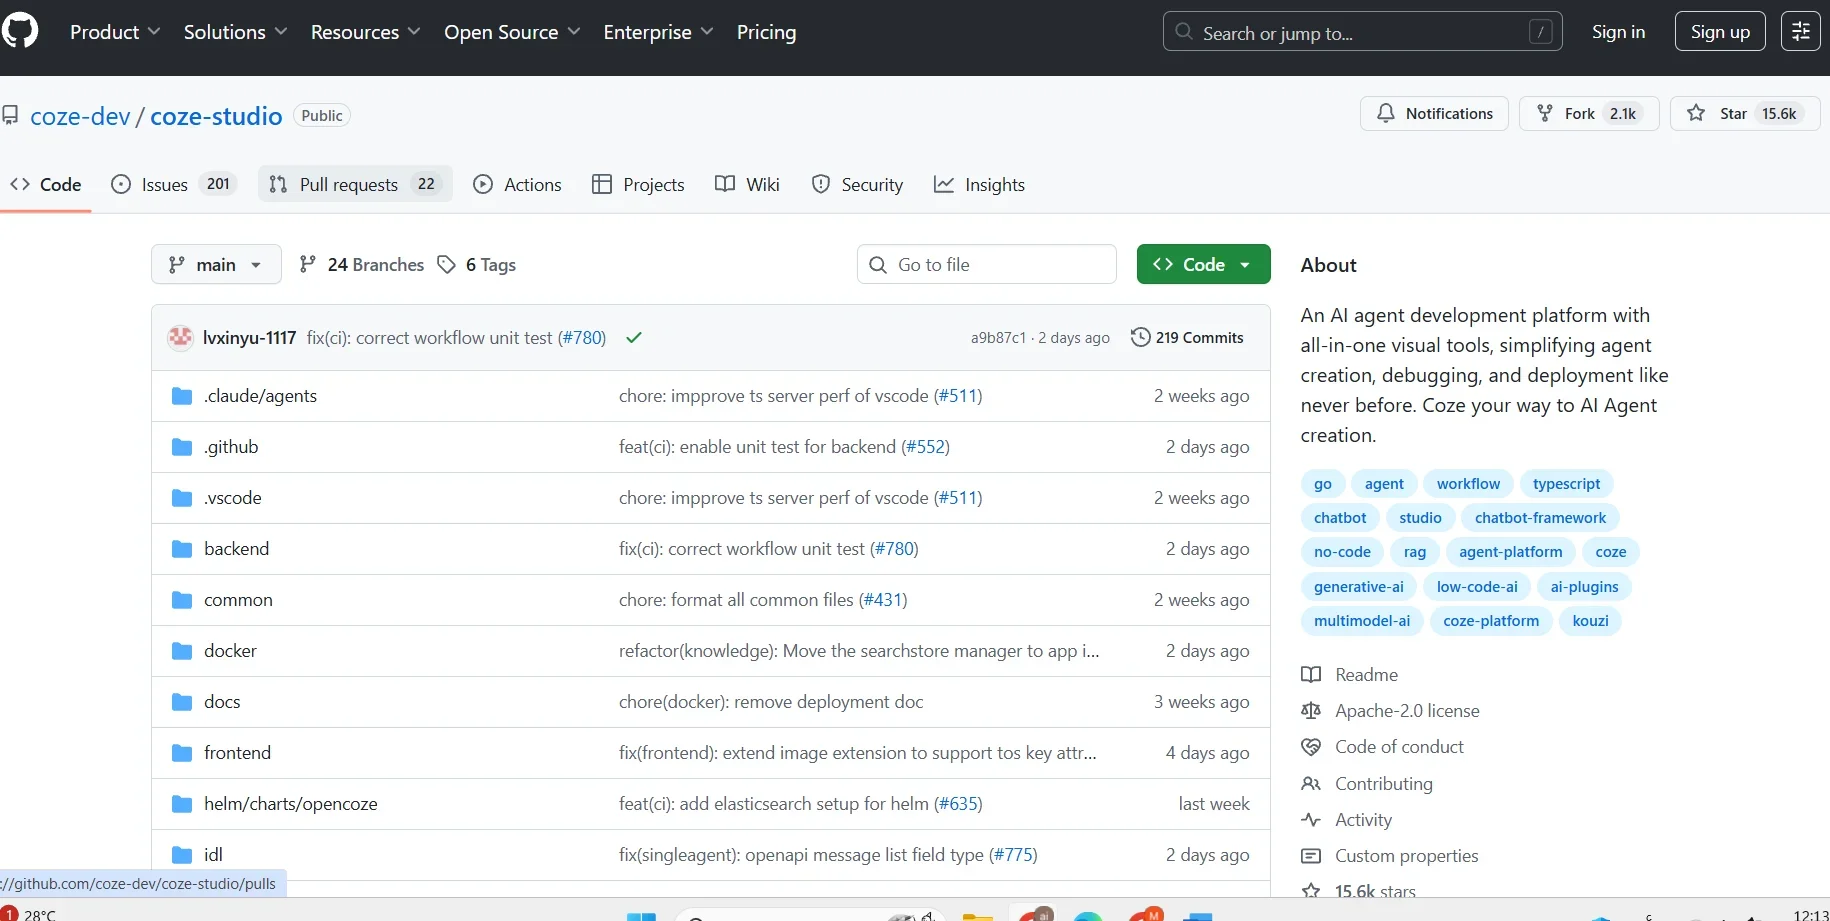Open the Product navigation menu

pyautogui.click(x=115, y=32)
